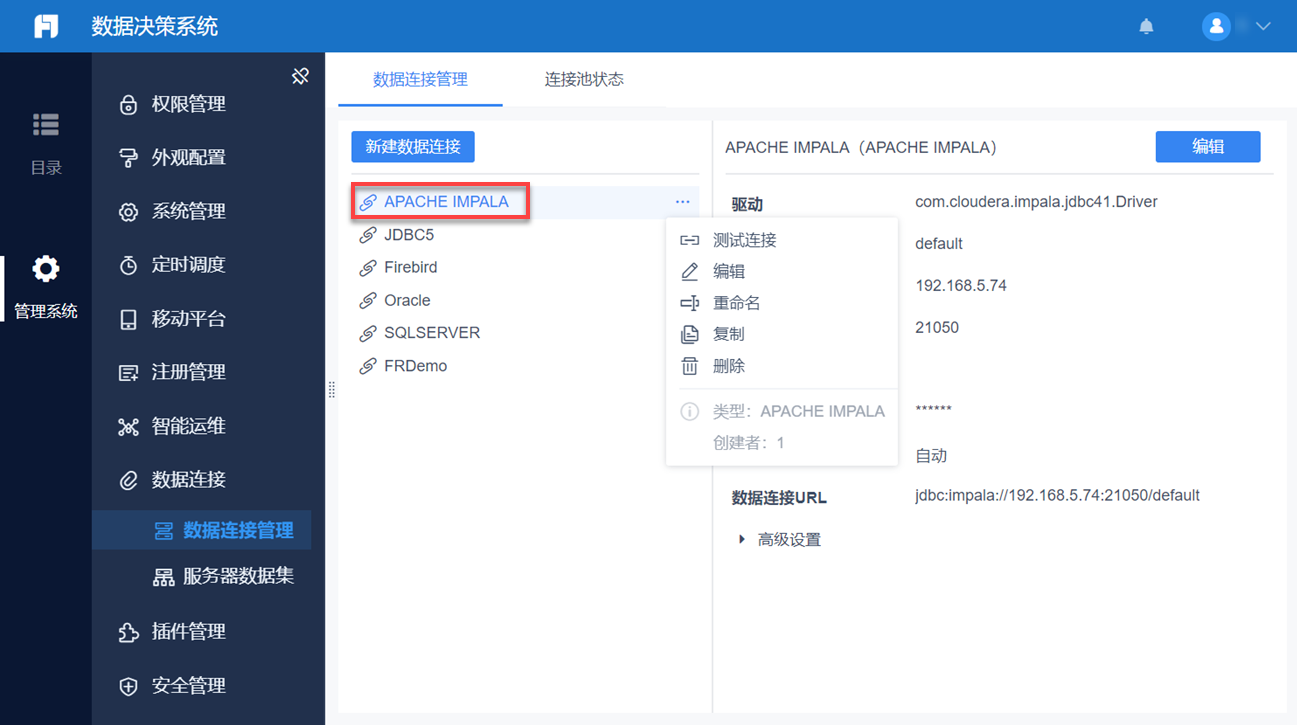Open 安全管理 in the sidebar
This screenshot has width=1297, height=725.
click(x=188, y=686)
